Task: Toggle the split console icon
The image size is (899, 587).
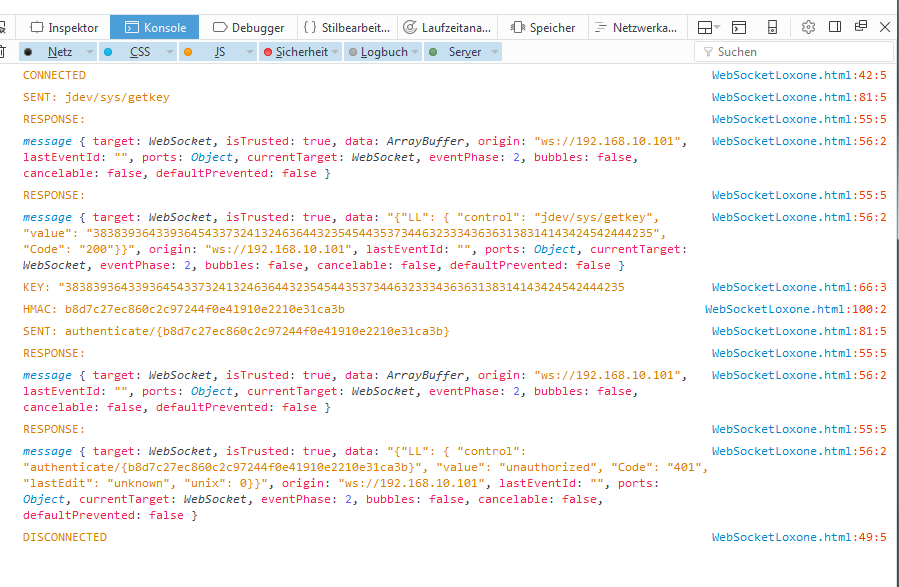Action: [739, 28]
